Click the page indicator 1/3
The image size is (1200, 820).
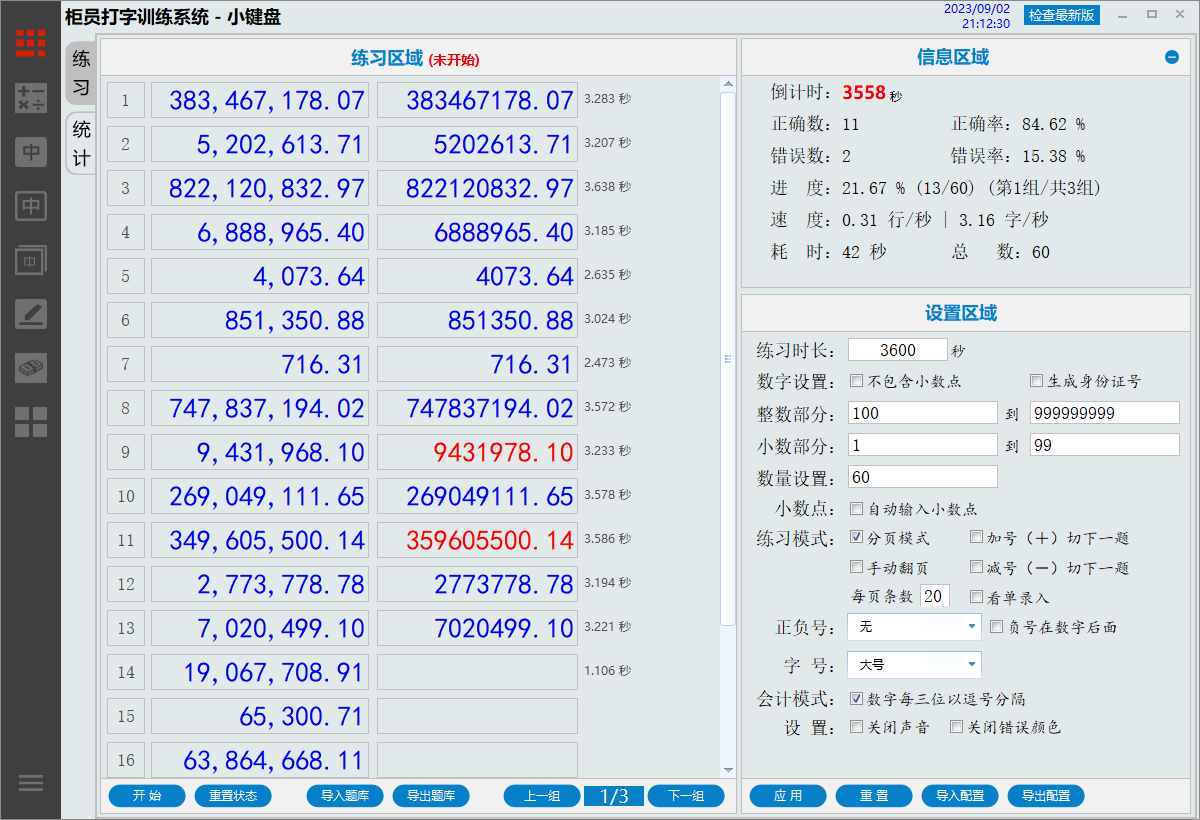(614, 796)
